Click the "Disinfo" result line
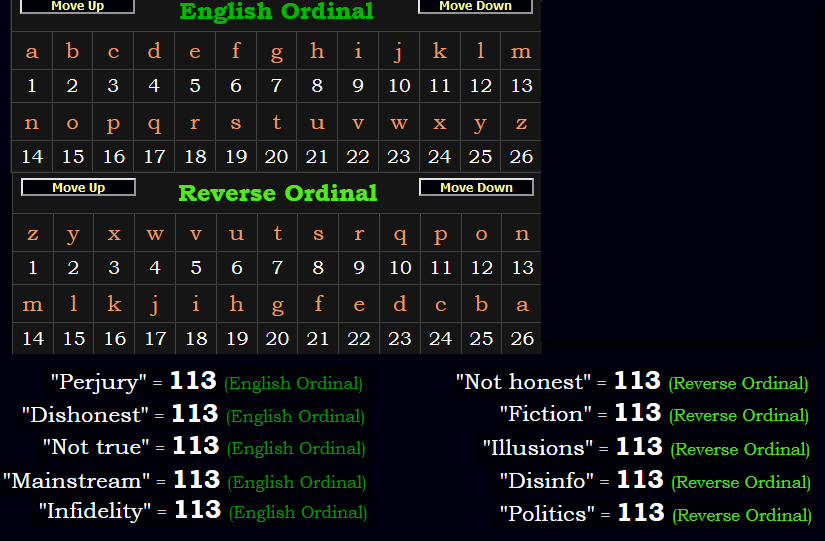 [x=656, y=480]
